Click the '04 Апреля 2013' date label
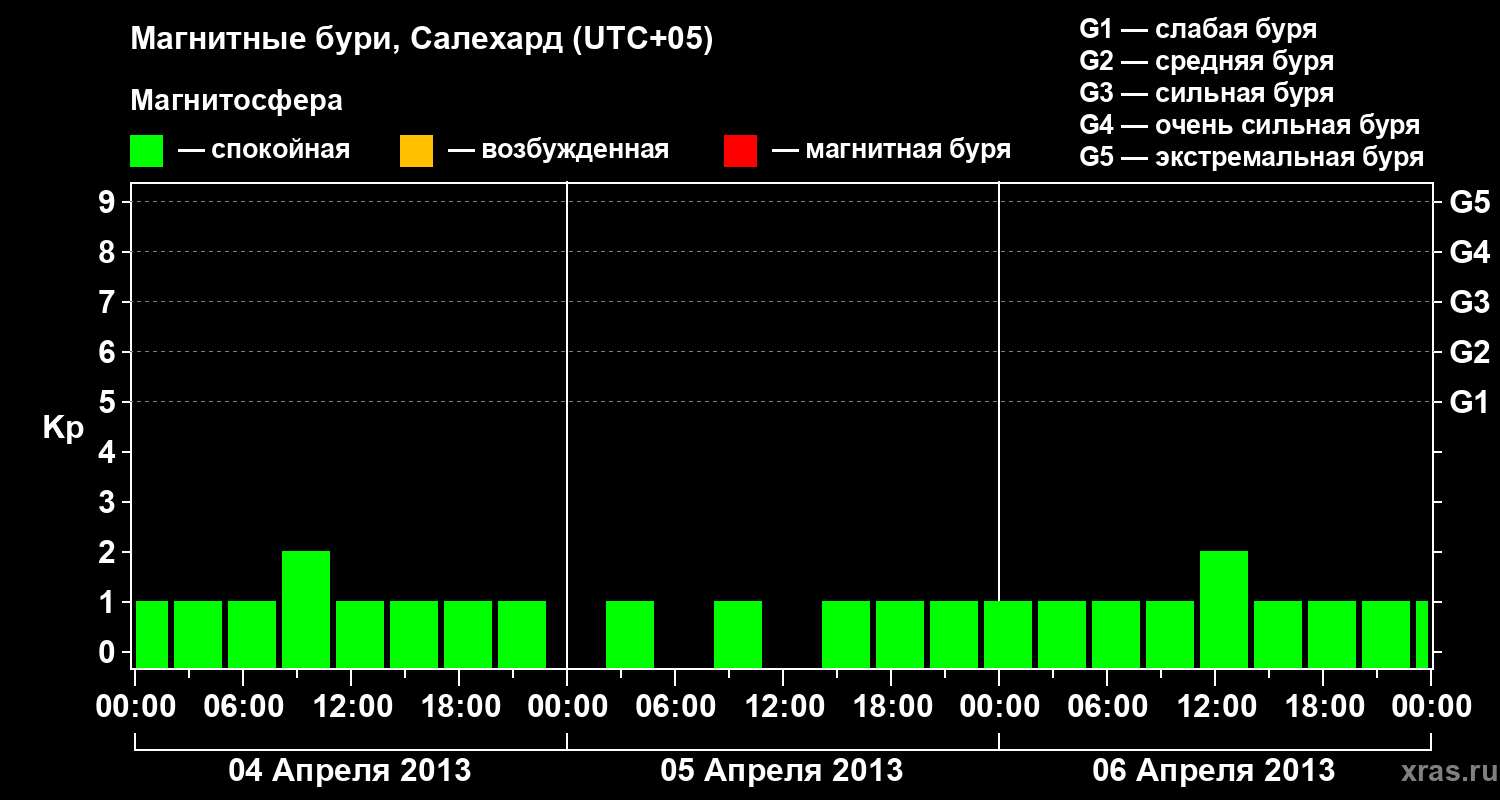The image size is (1500, 800). [x=350, y=771]
